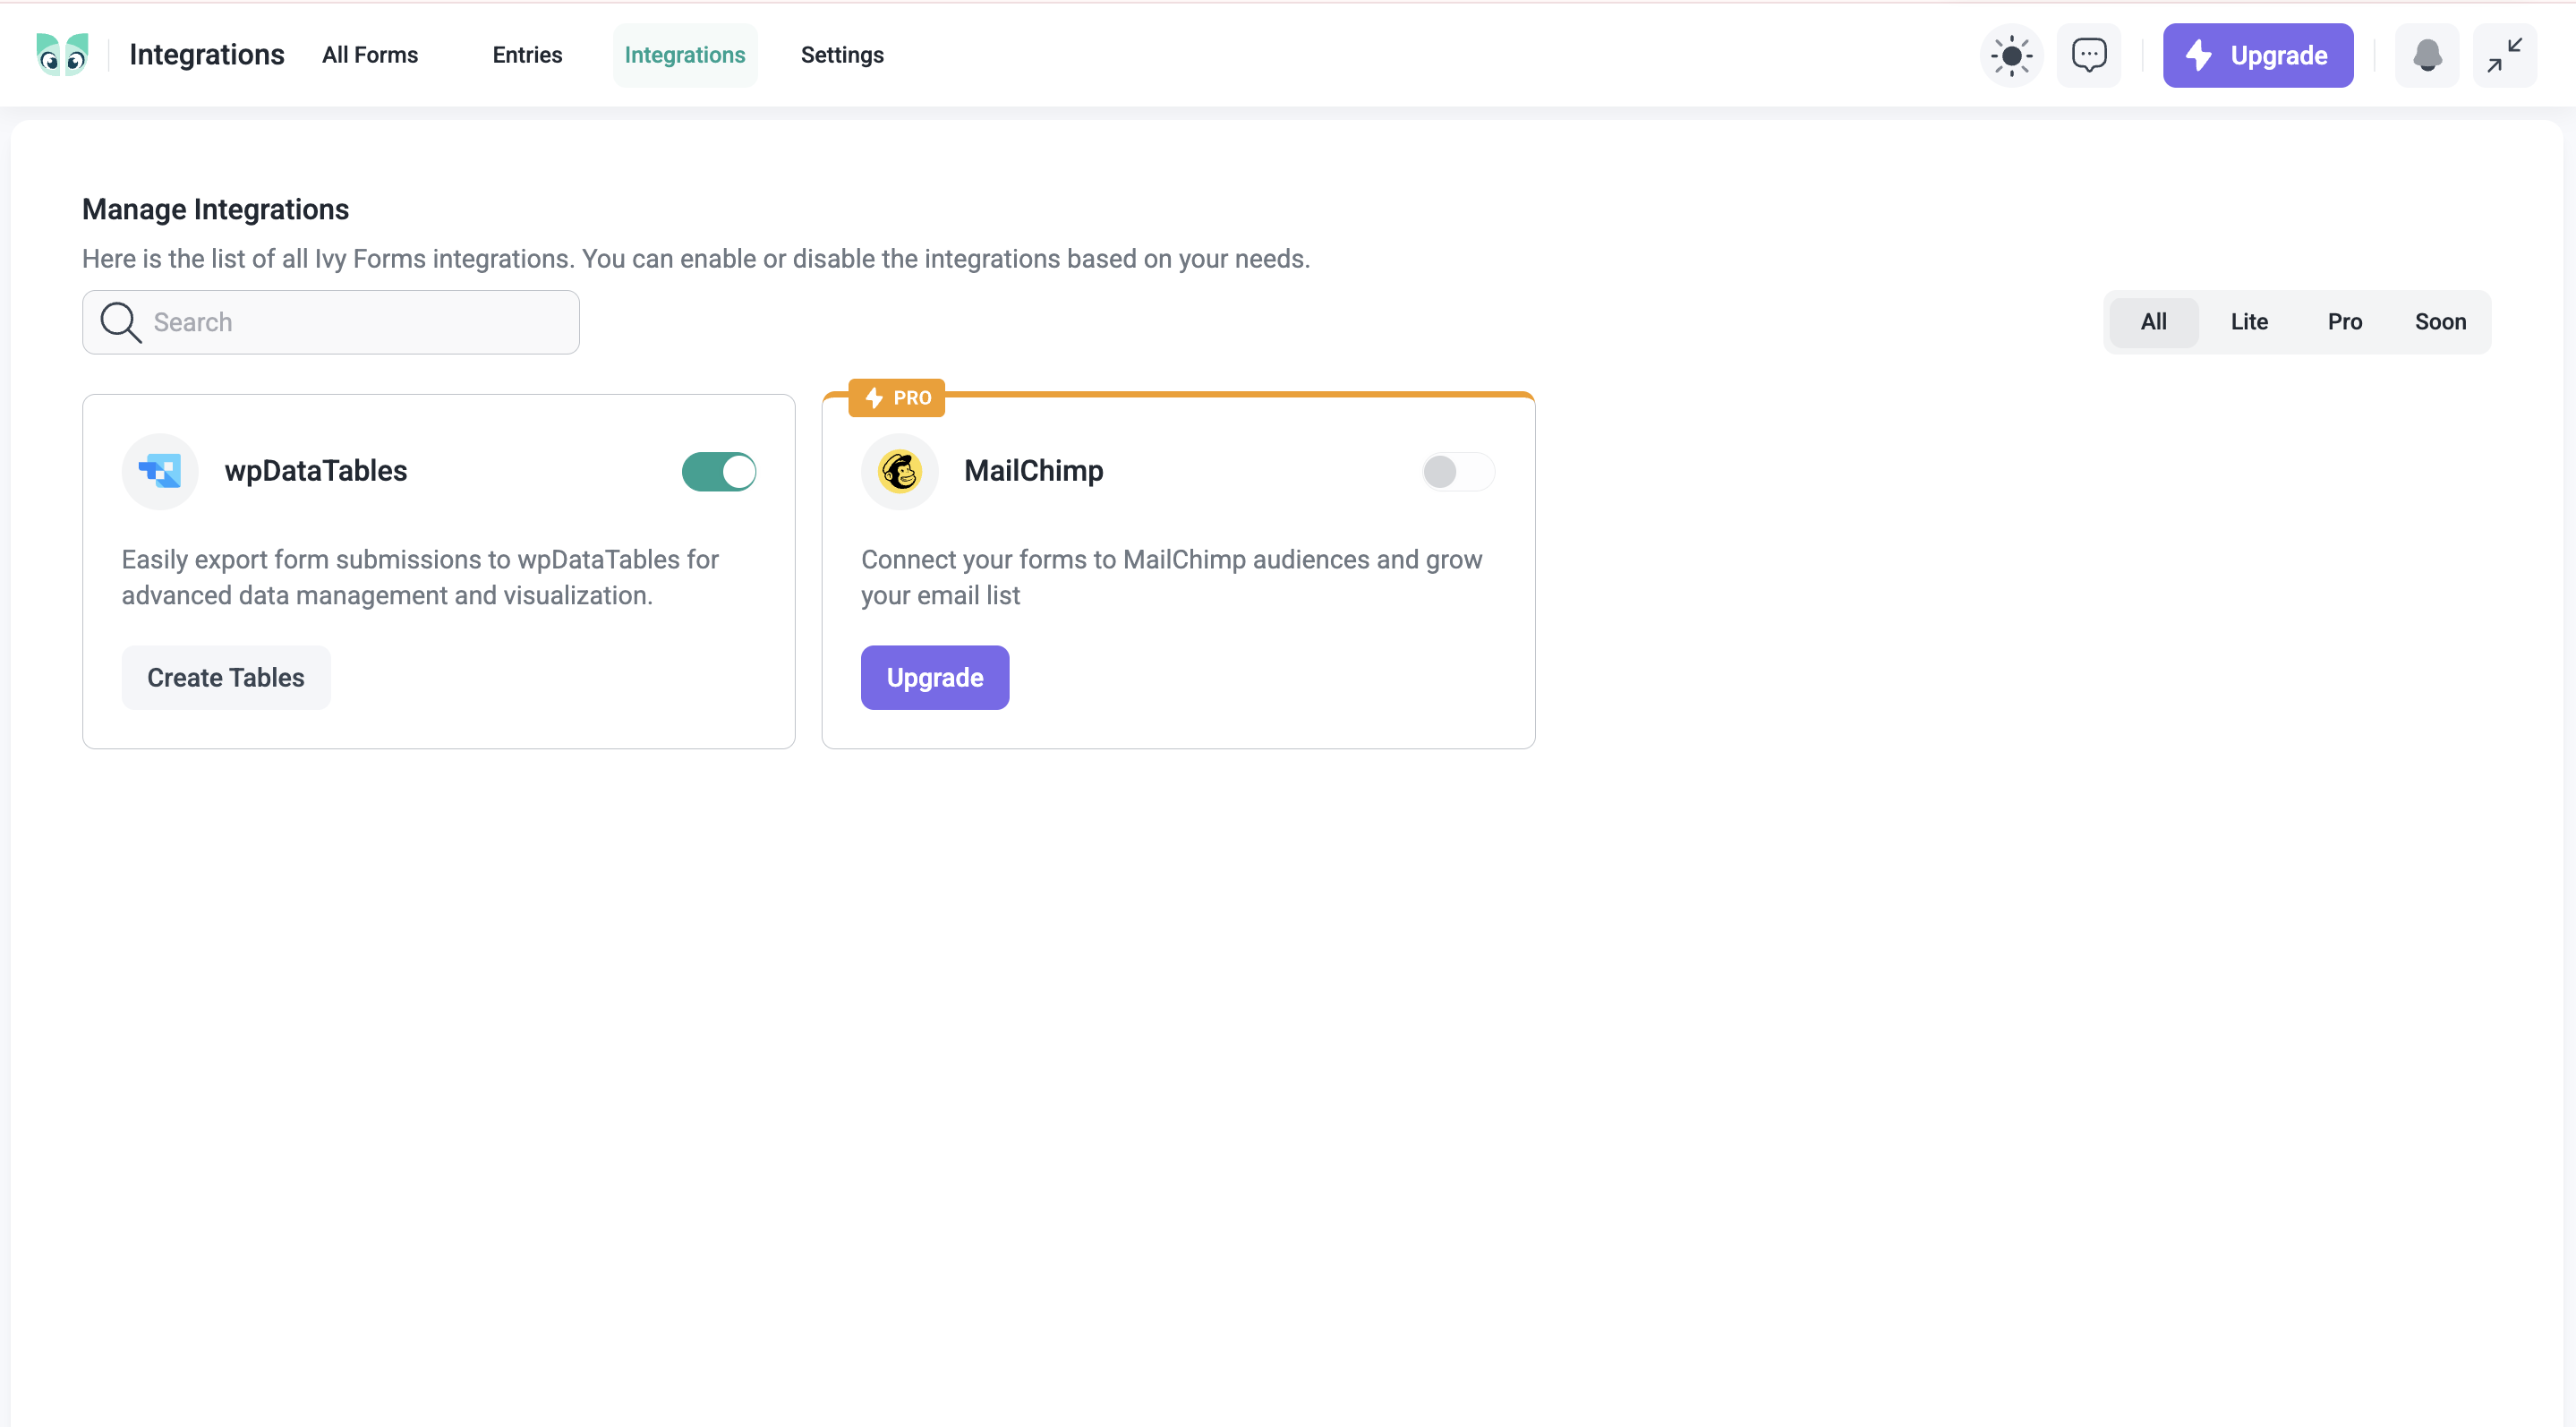Click Upgrade in the MailChimp card
The width and height of the screenshot is (2576, 1427).
click(934, 677)
